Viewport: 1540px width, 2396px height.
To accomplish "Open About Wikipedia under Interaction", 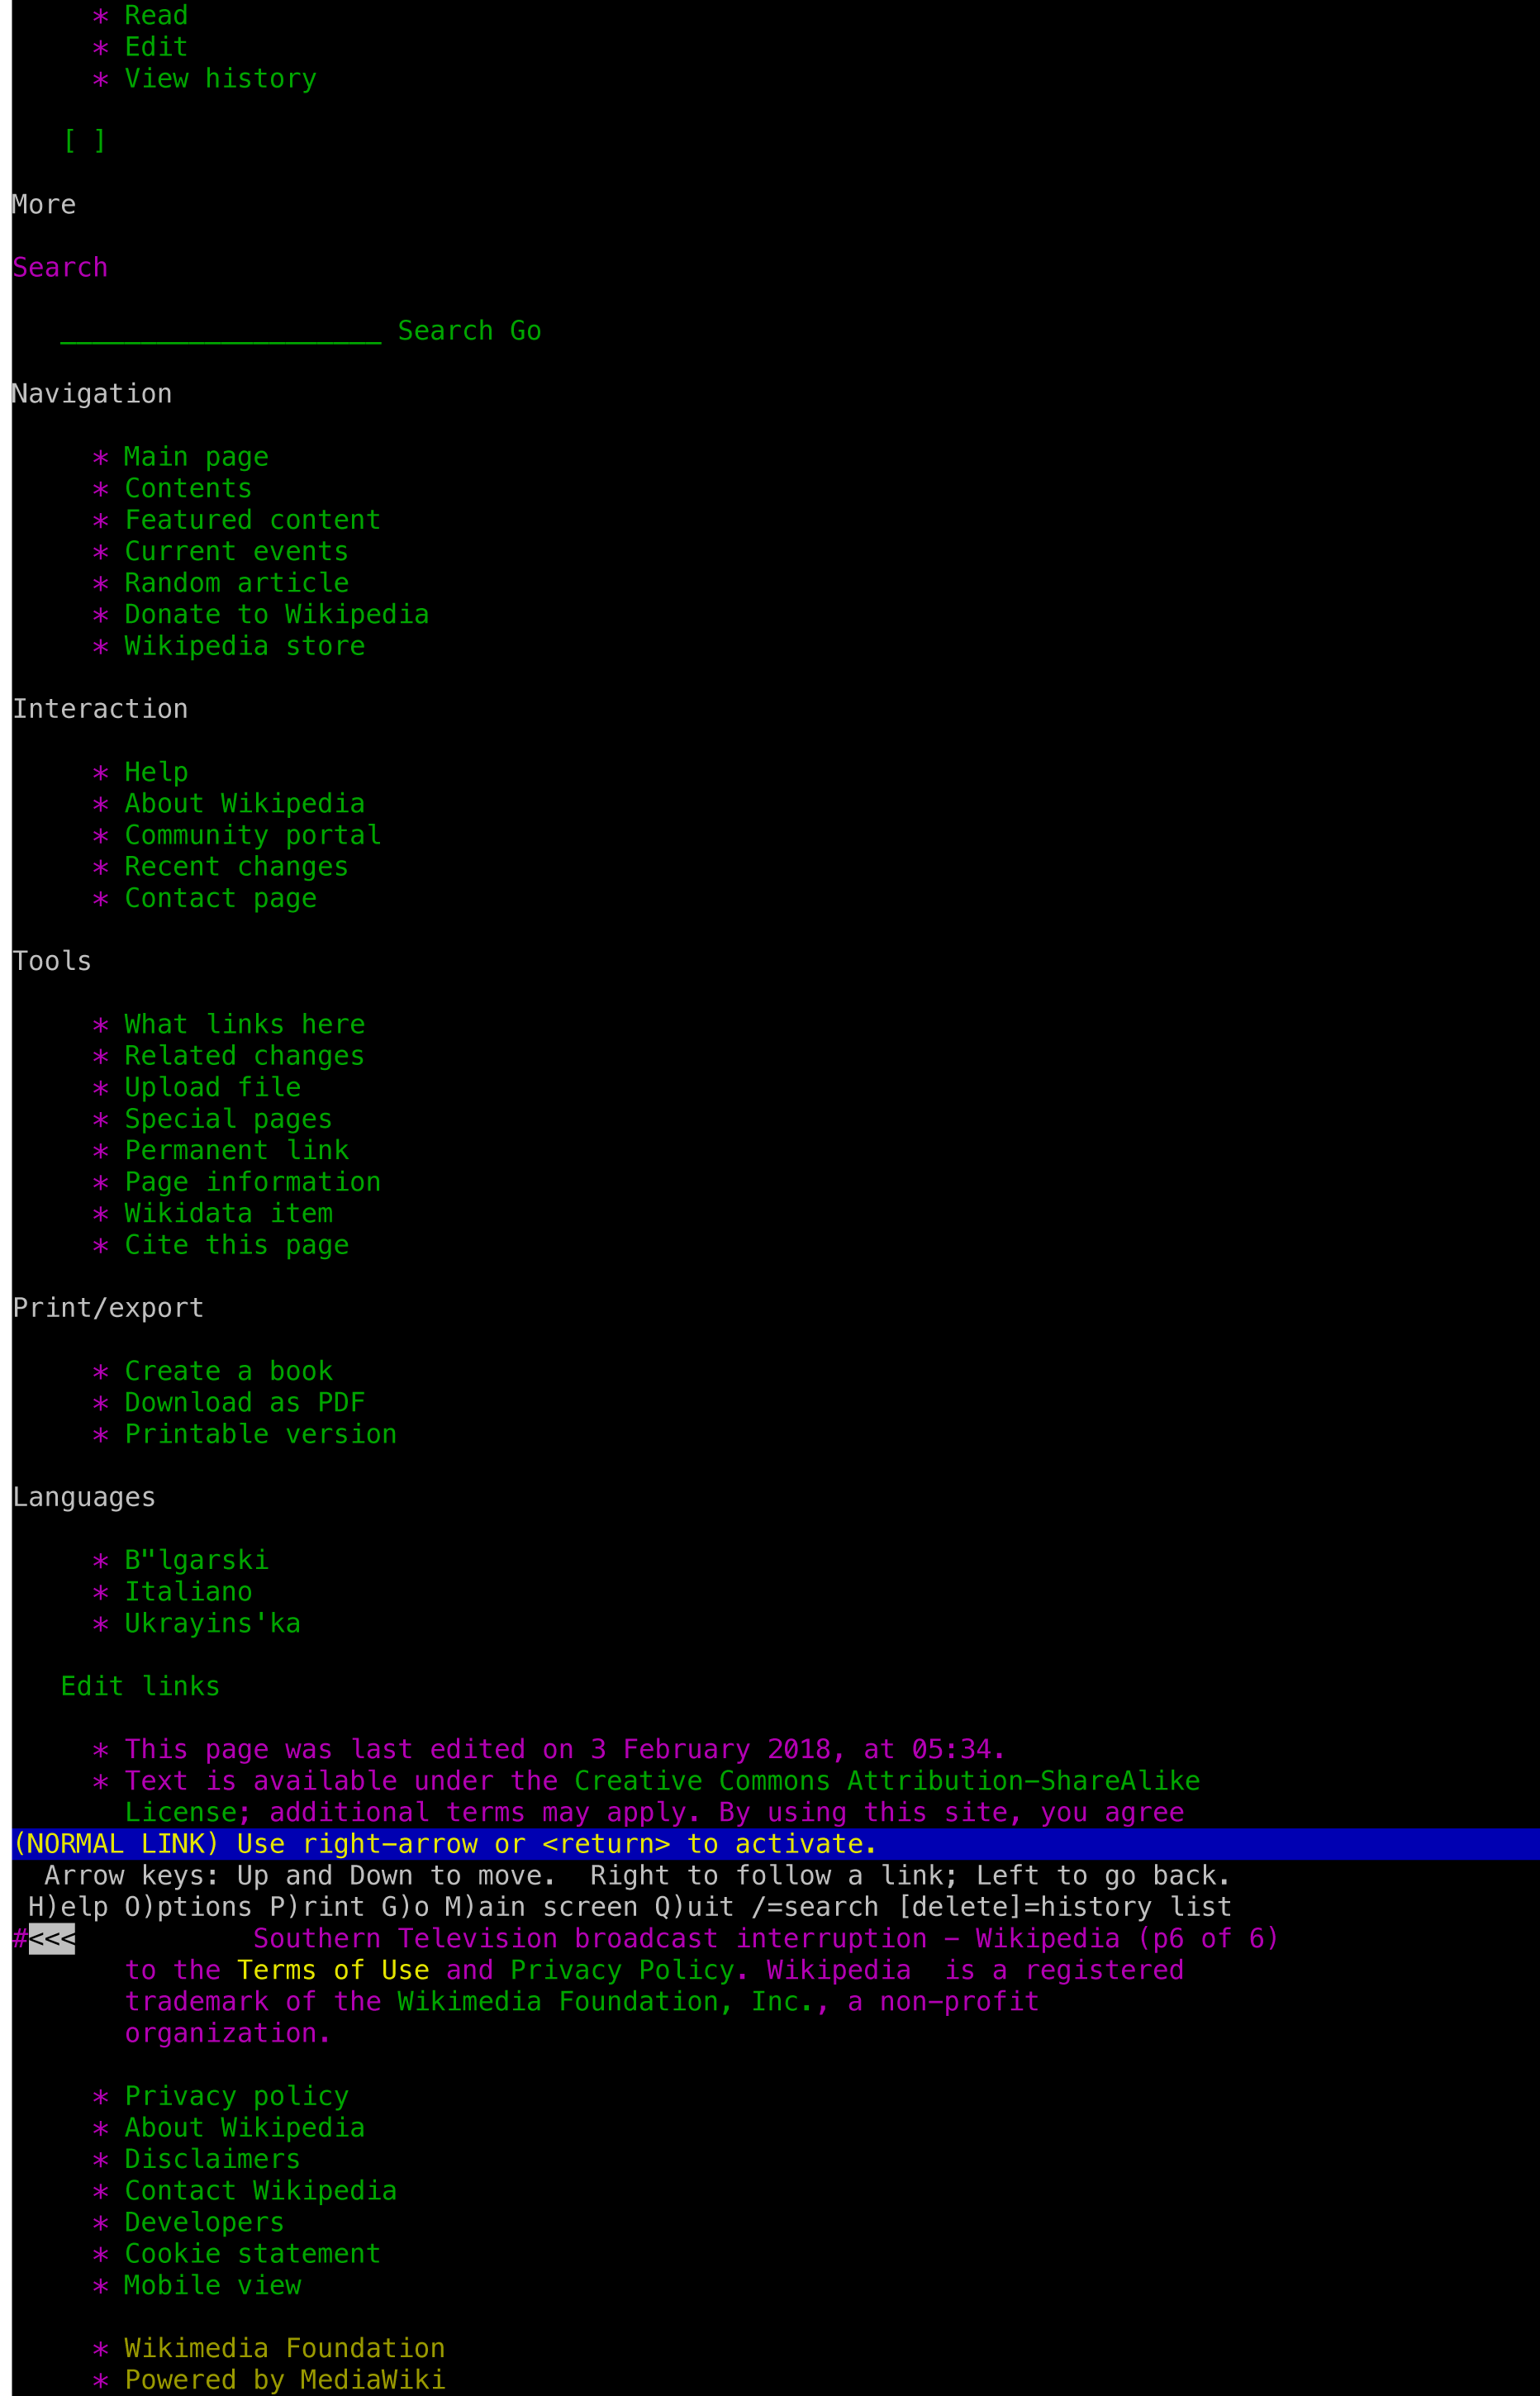I will [244, 803].
